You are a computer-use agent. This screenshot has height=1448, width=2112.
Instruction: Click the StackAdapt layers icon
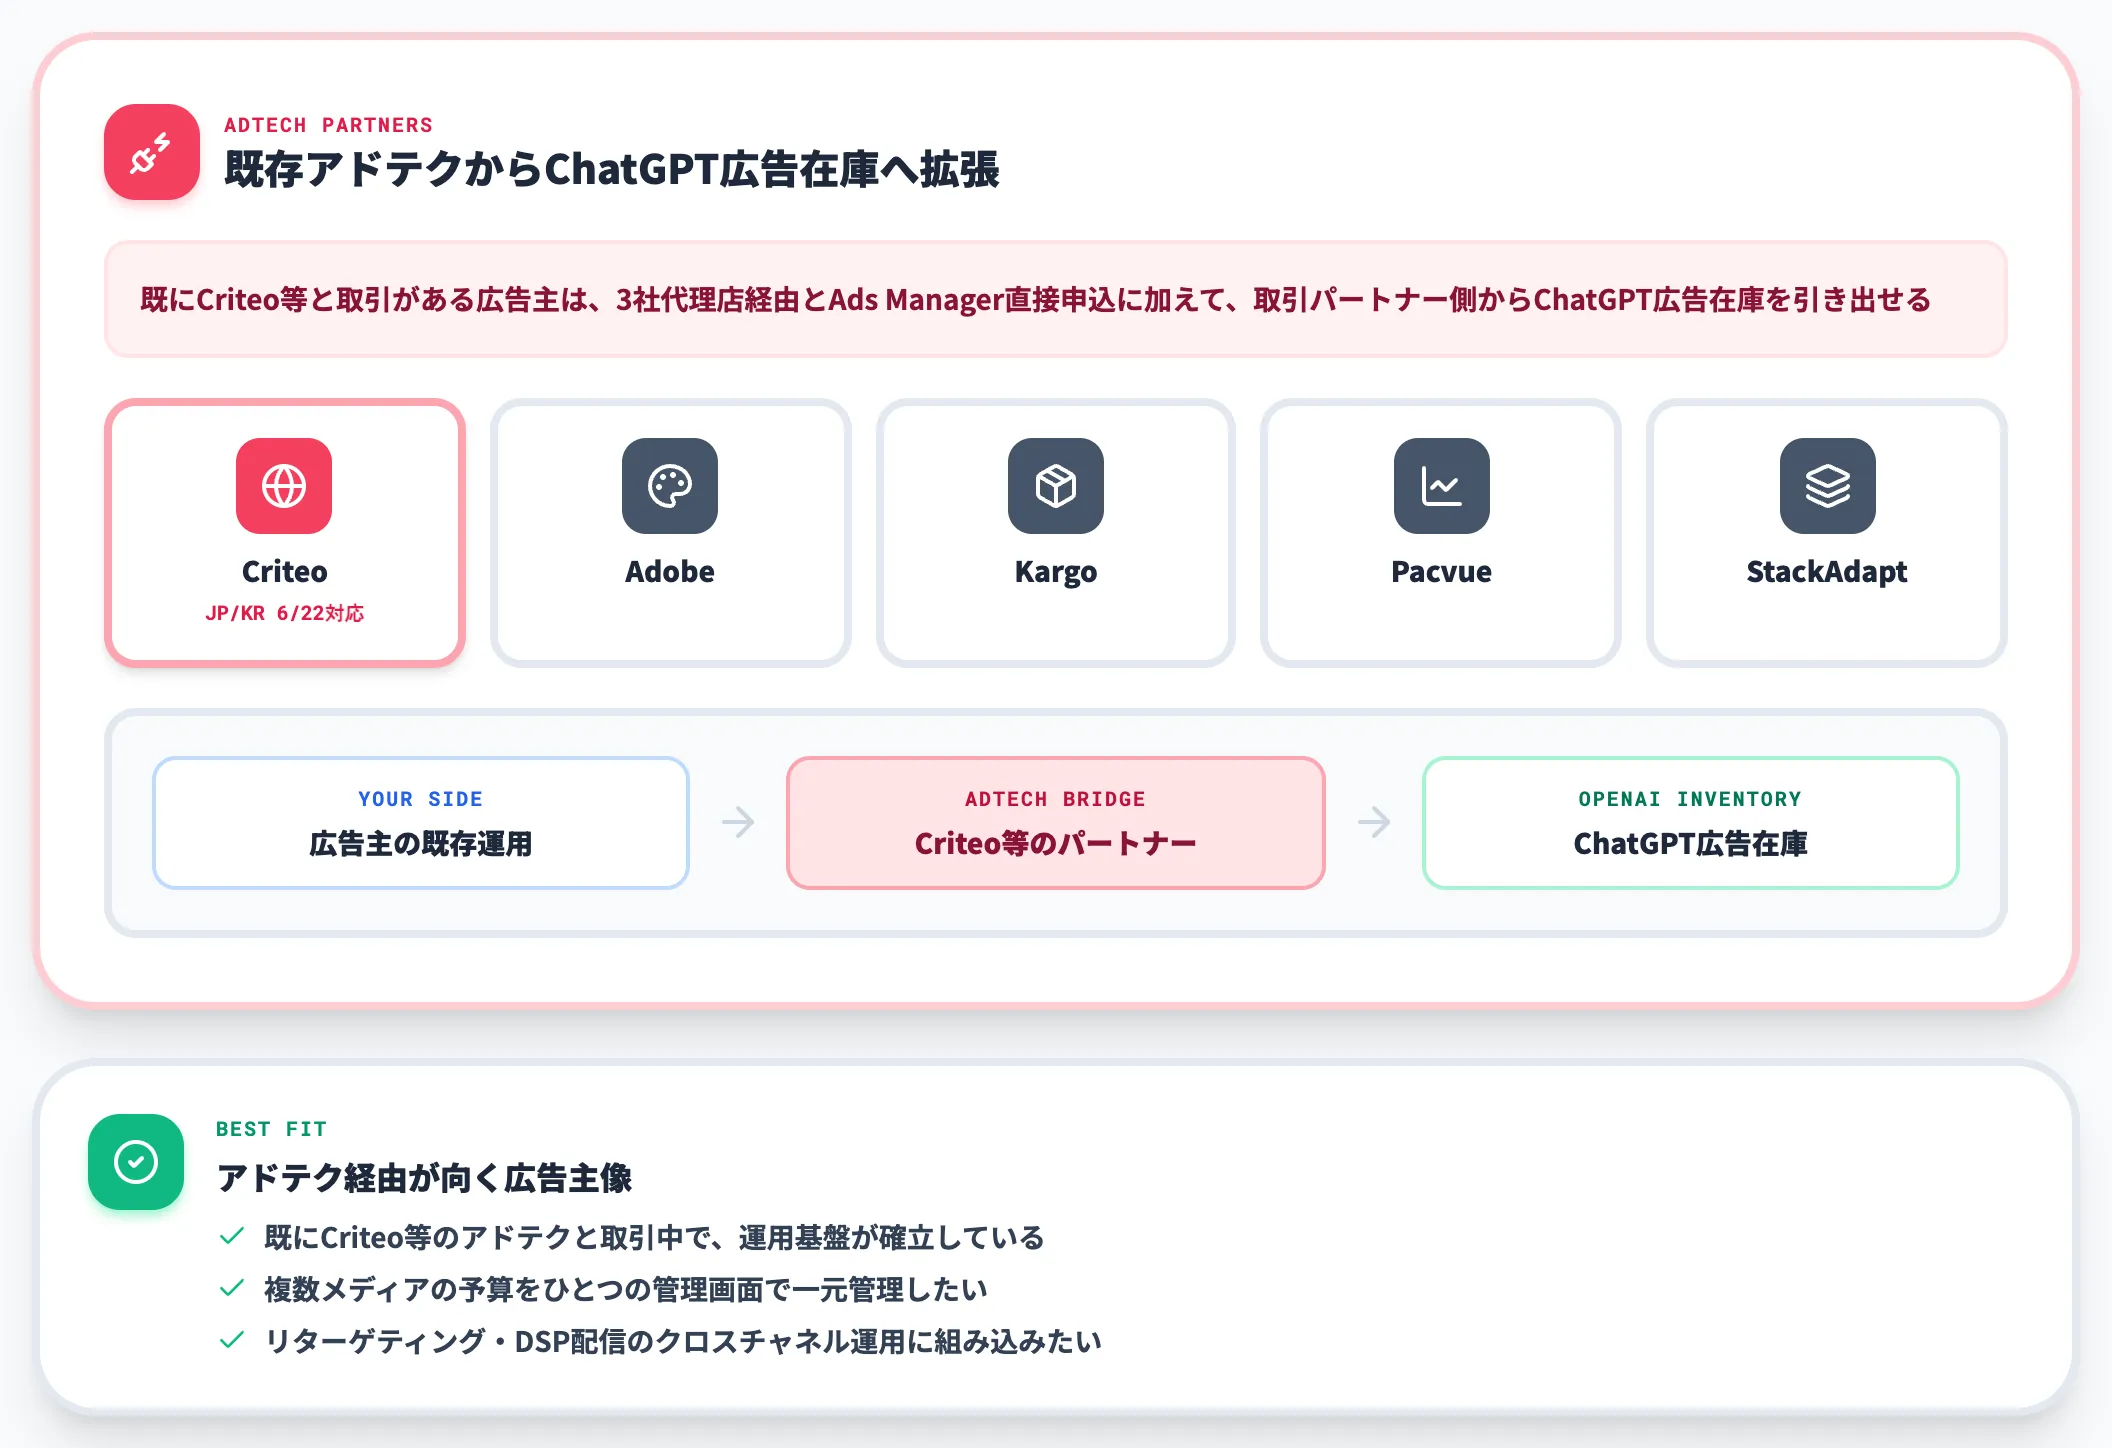pos(1828,486)
